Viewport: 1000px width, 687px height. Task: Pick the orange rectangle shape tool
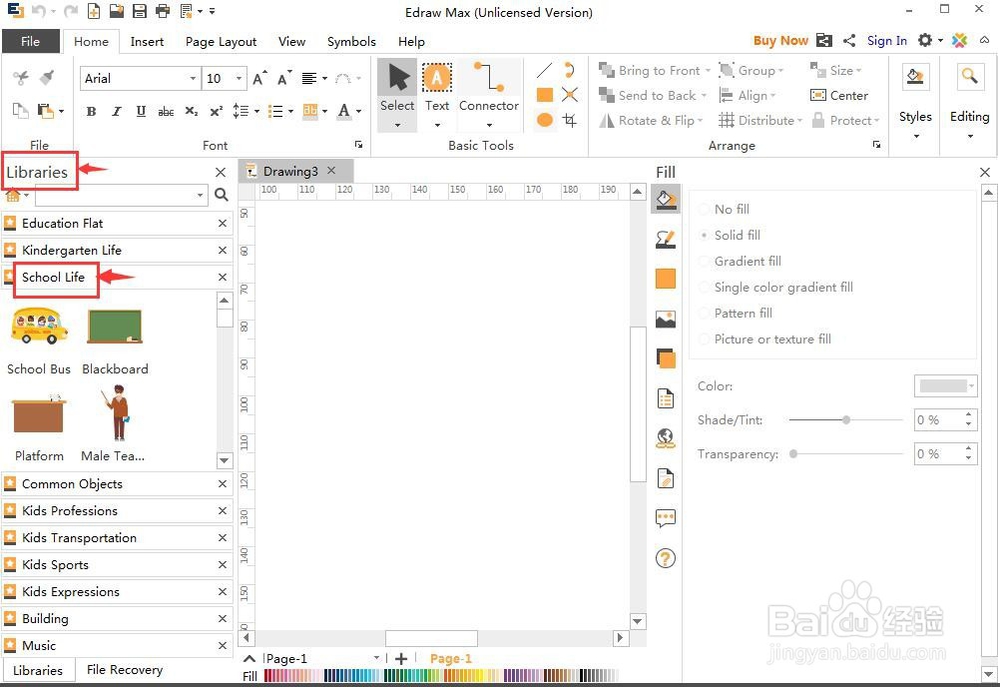tap(545, 95)
